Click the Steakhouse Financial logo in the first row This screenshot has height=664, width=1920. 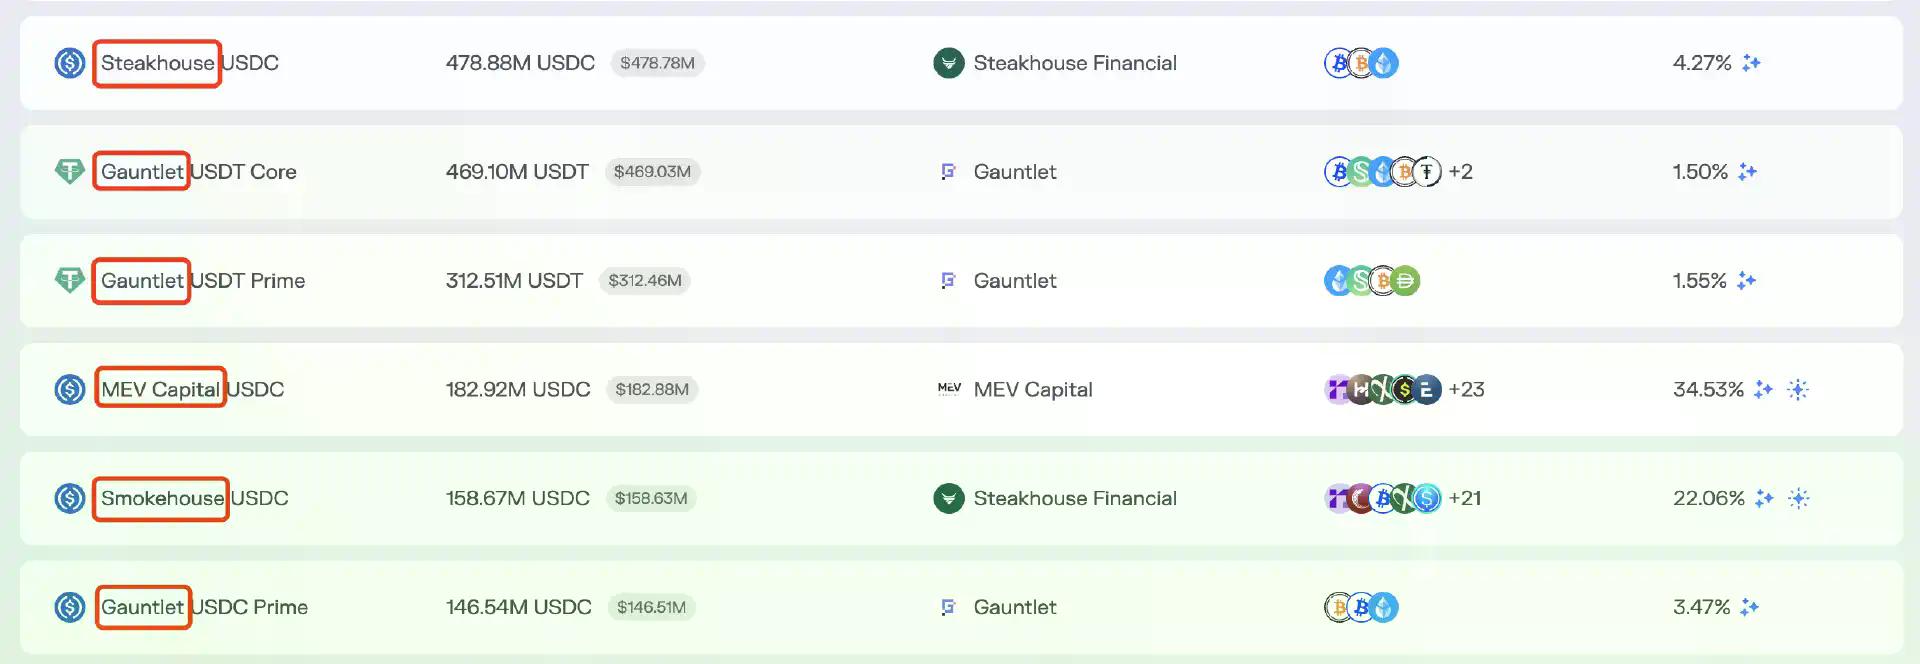[x=948, y=63]
